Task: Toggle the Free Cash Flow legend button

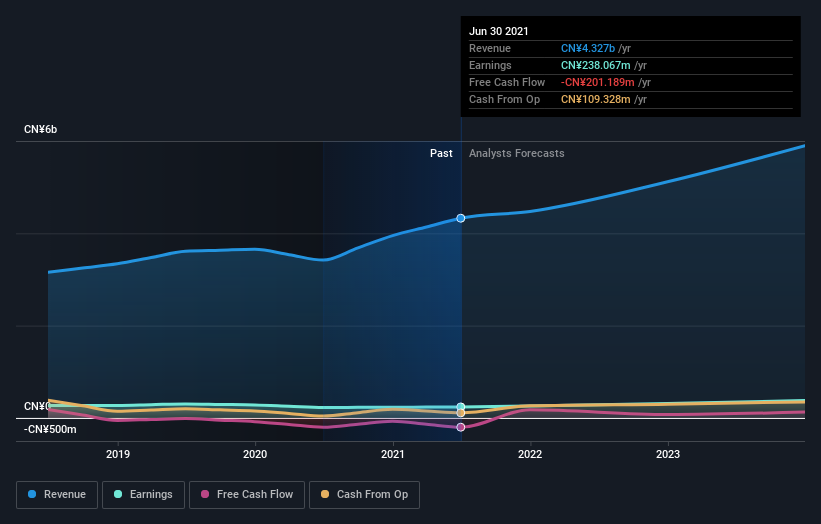Action: [x=247, y=495]
